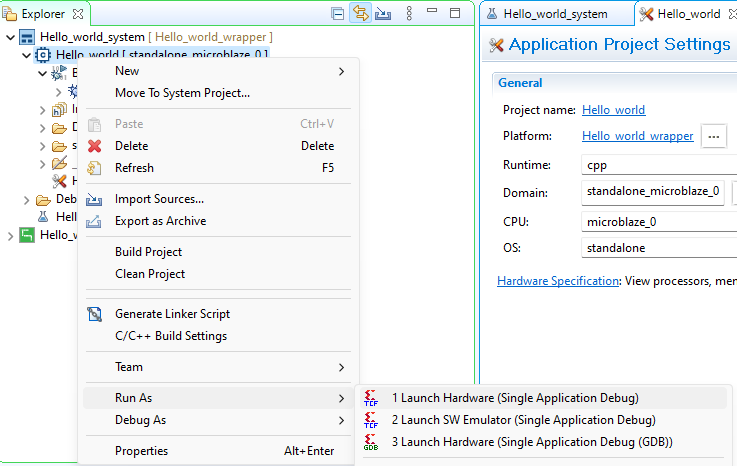The image size is (737, 466).
Task: Open the Hello_world_wrapper platform link
Action: (637, 136)
